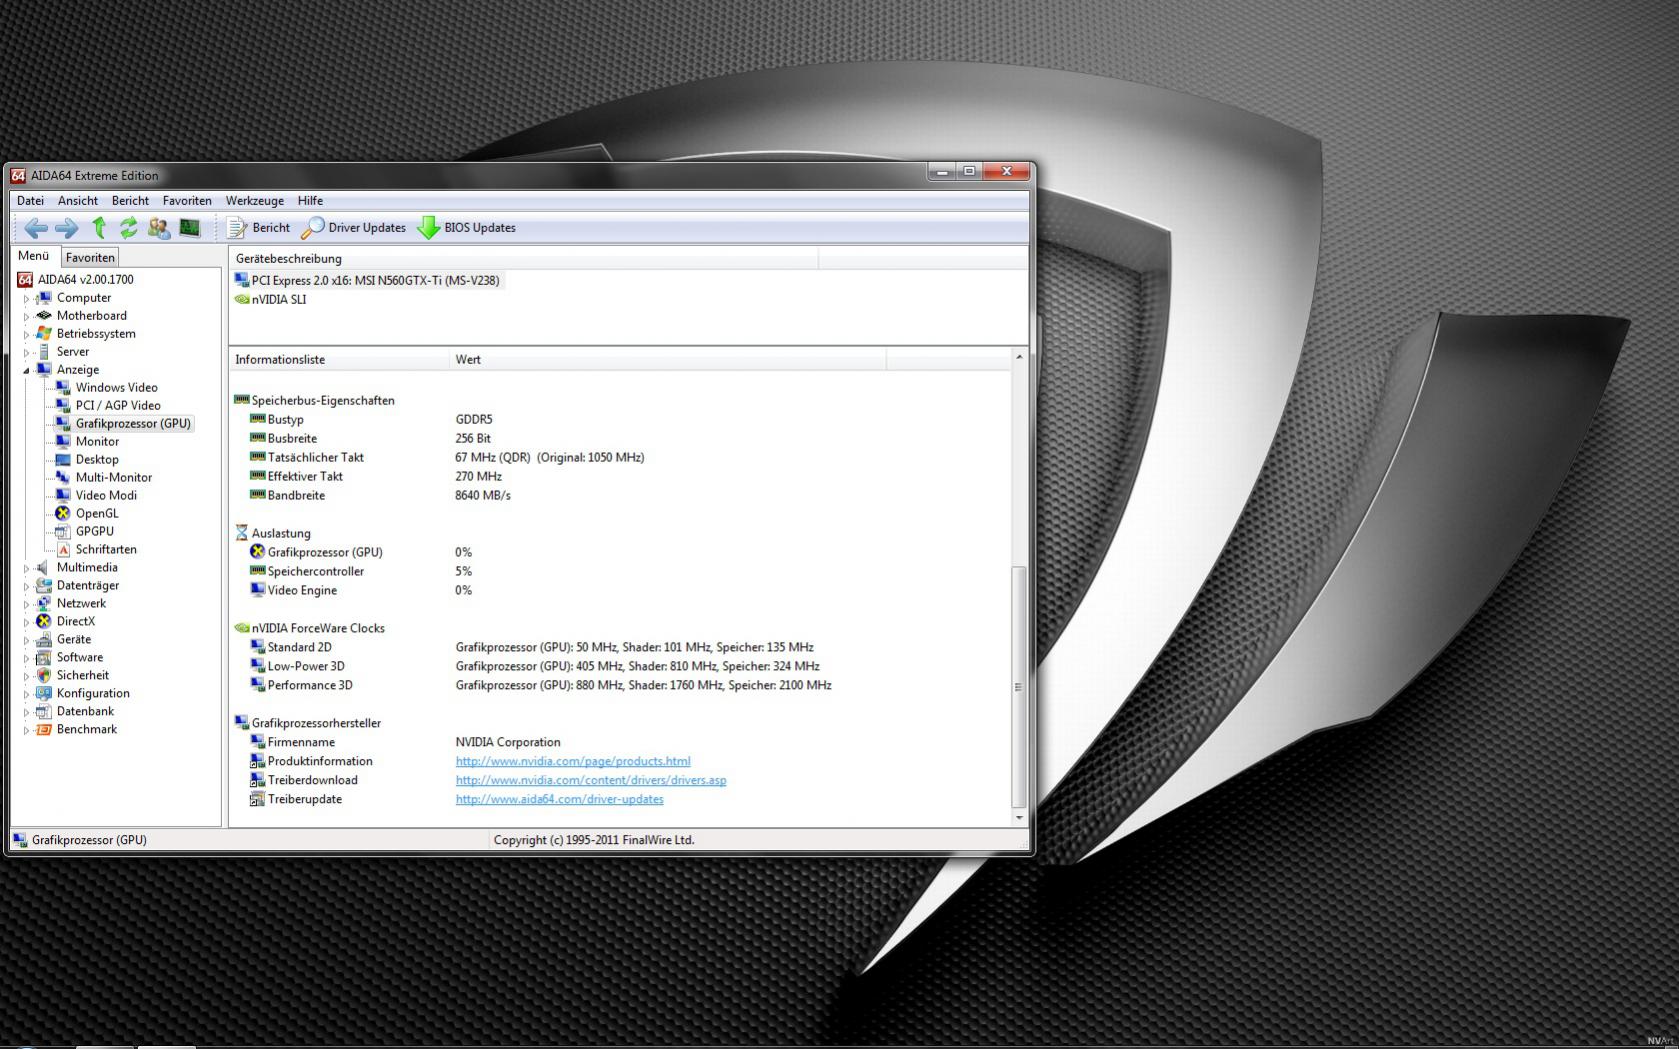Open the Werkzeuge menu
This screenshot has height=1049, width=1679.
pos(255,201)
